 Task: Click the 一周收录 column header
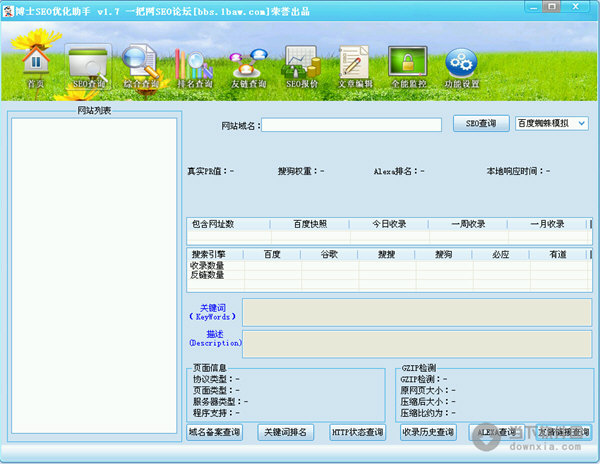click(x=468, y=224)
